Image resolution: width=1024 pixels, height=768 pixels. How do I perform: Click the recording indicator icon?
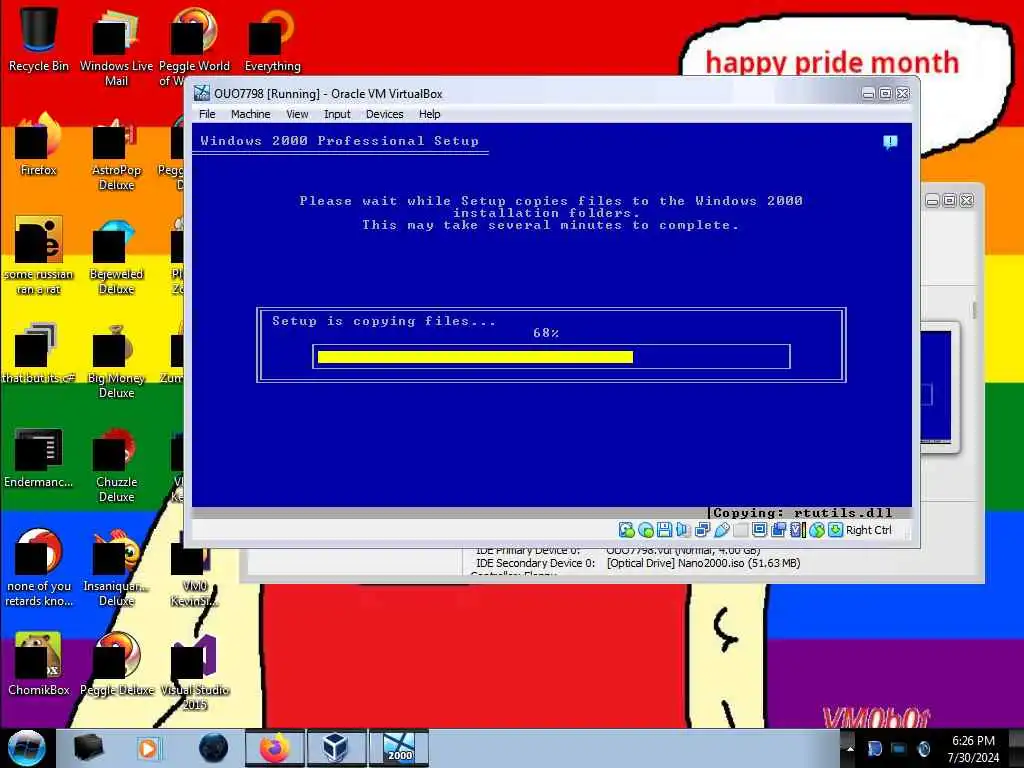(778, 530)
